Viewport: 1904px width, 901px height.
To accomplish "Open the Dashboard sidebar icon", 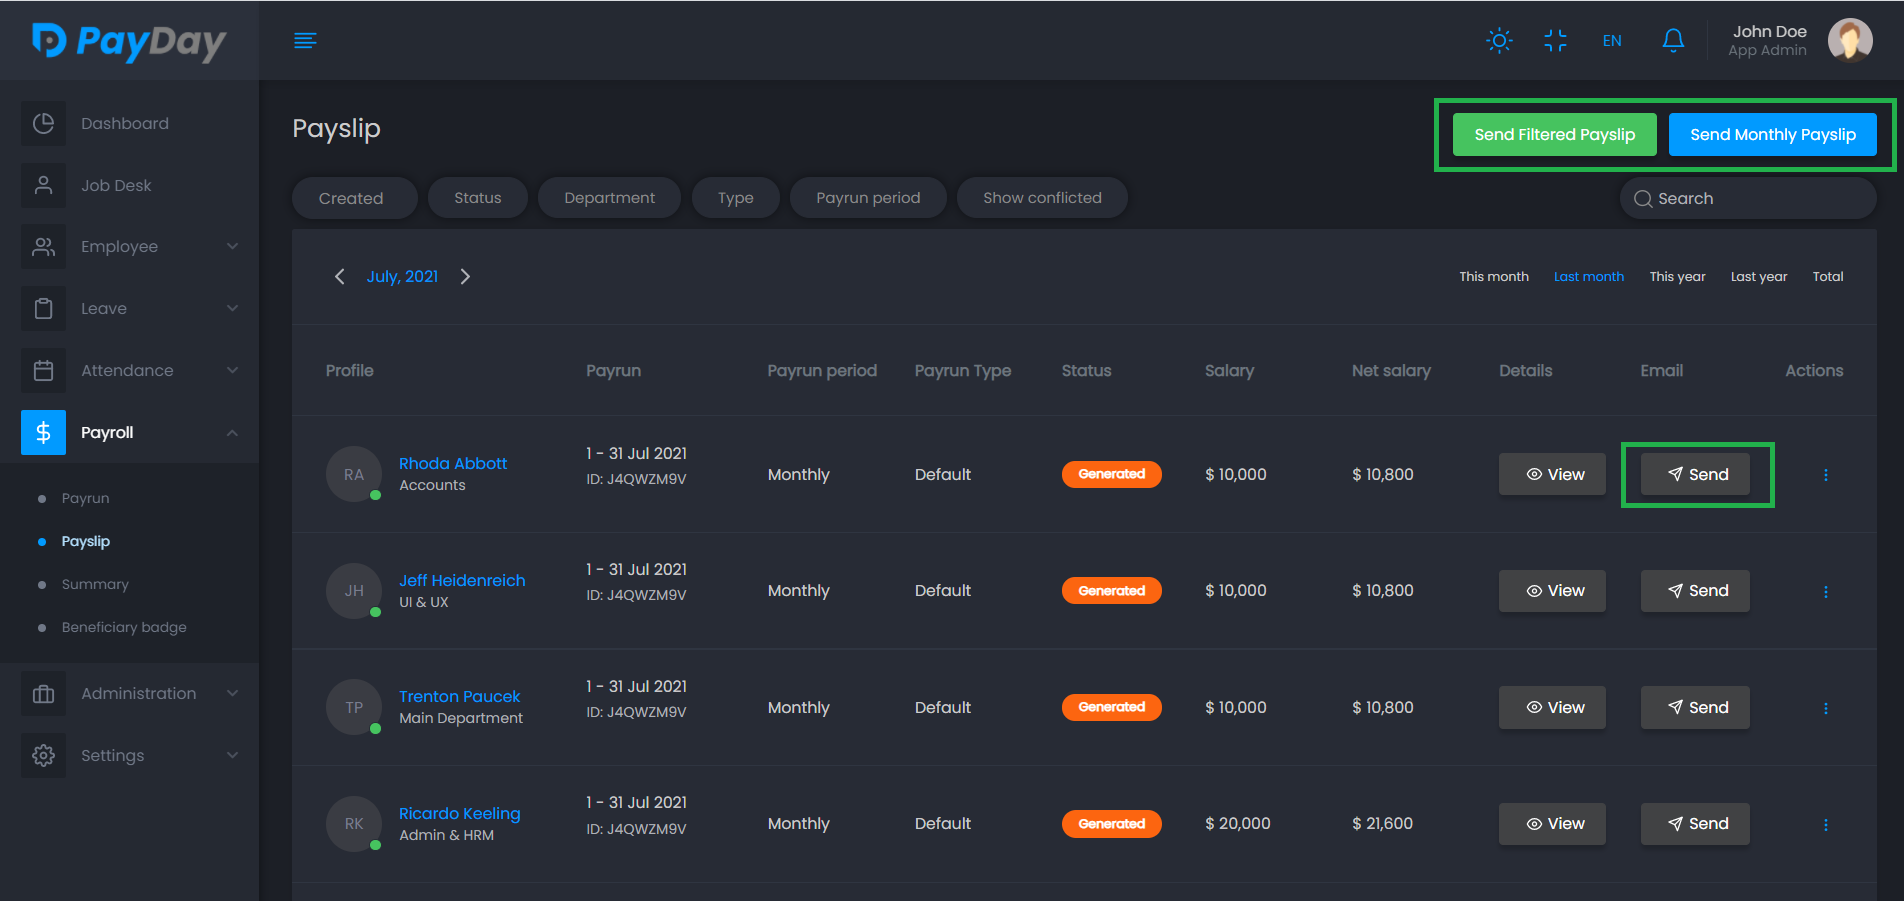I will 43,123.
